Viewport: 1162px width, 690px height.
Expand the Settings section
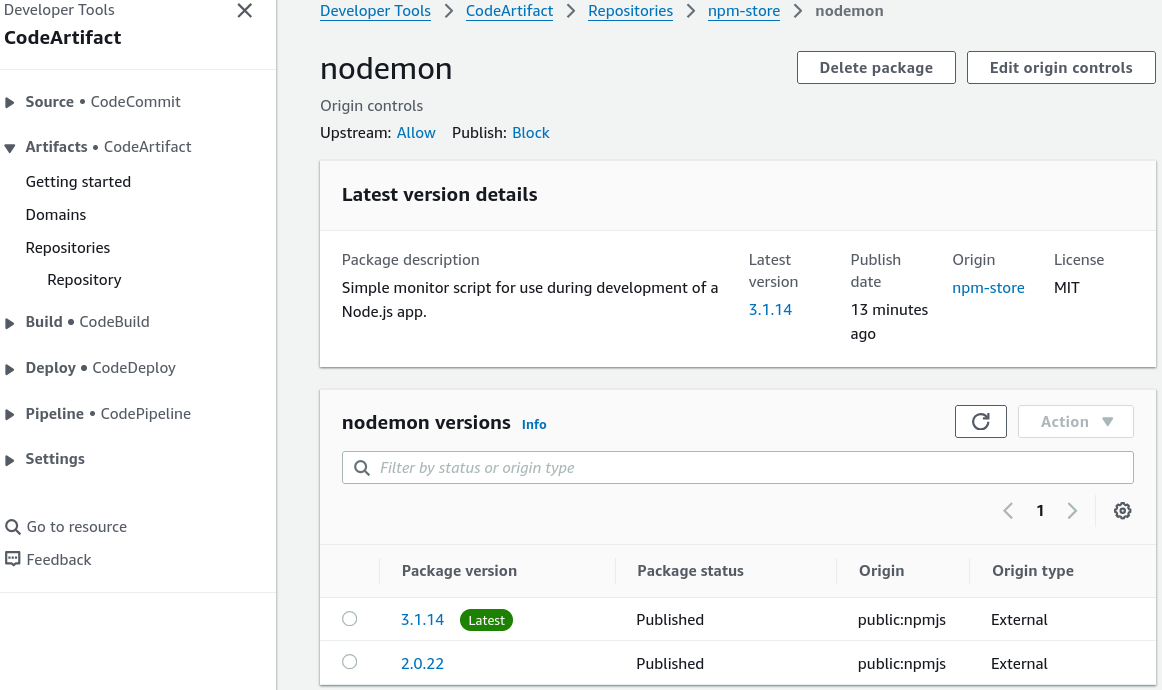(10, 460)
